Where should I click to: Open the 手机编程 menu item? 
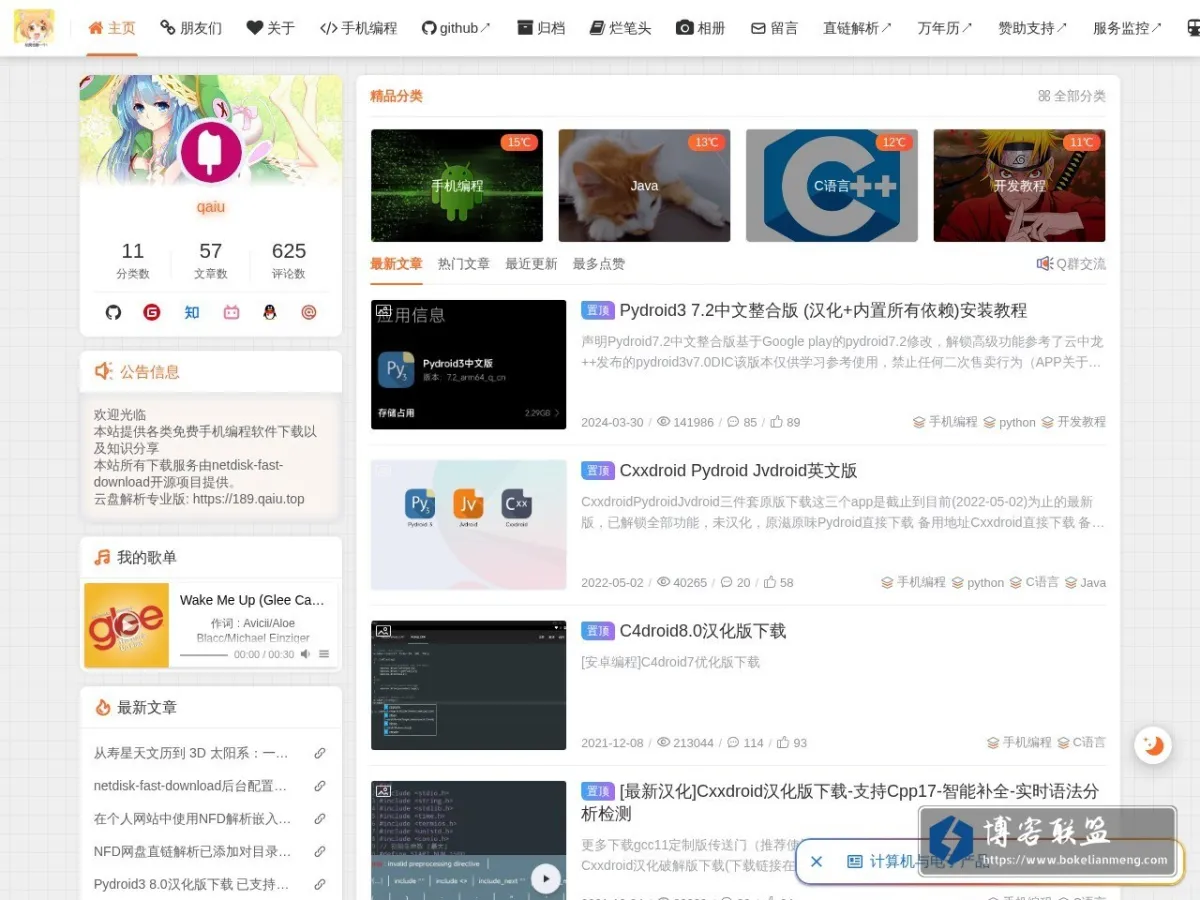[x=358, y=28]
